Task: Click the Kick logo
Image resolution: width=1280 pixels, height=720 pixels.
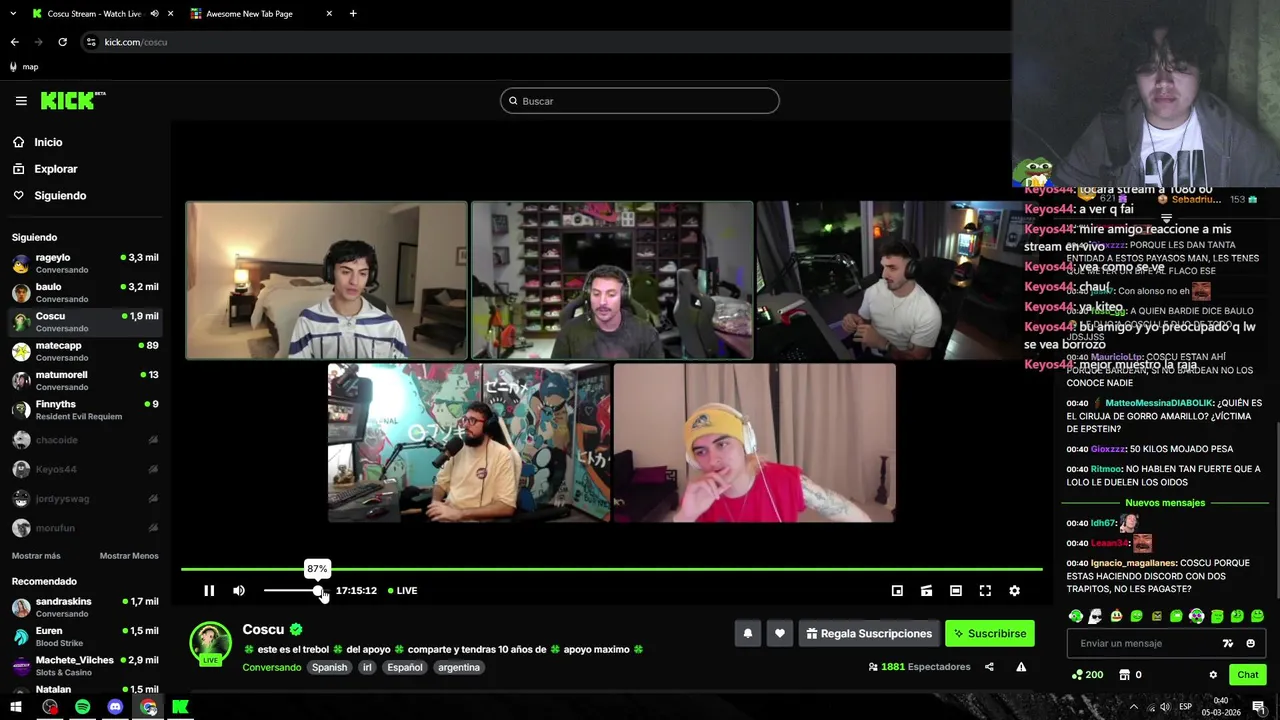Action: click(72, 100)
